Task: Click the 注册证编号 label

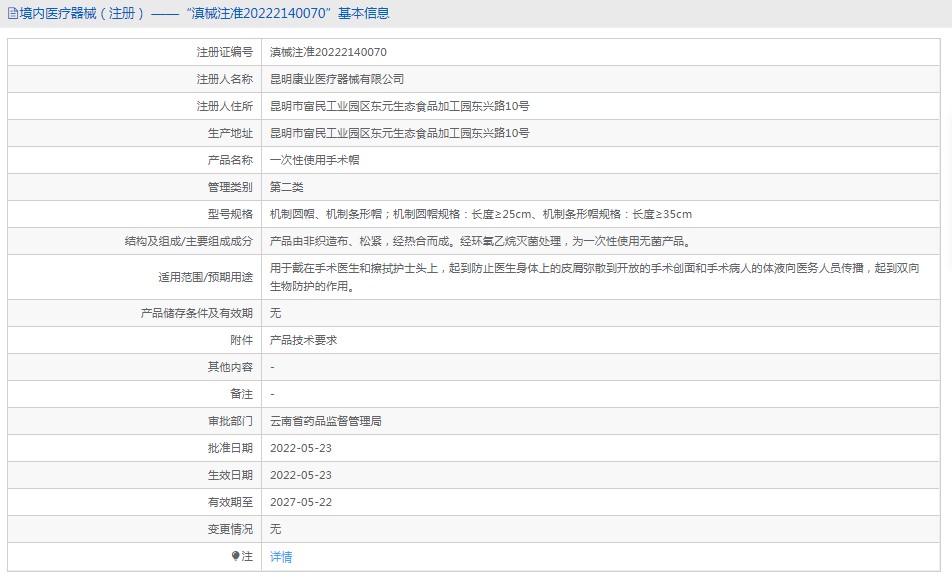Action: point(225,52)
